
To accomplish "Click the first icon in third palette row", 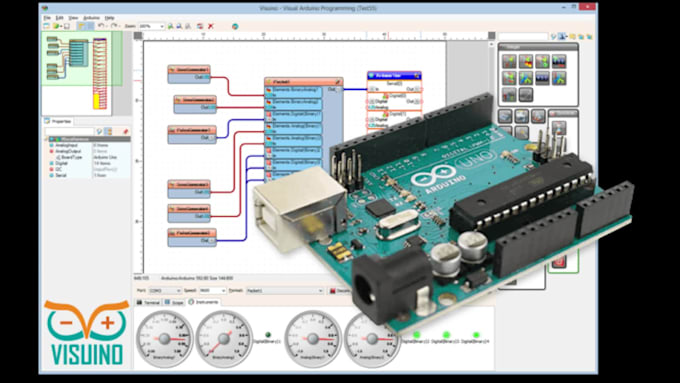I will tap(509, 95).
